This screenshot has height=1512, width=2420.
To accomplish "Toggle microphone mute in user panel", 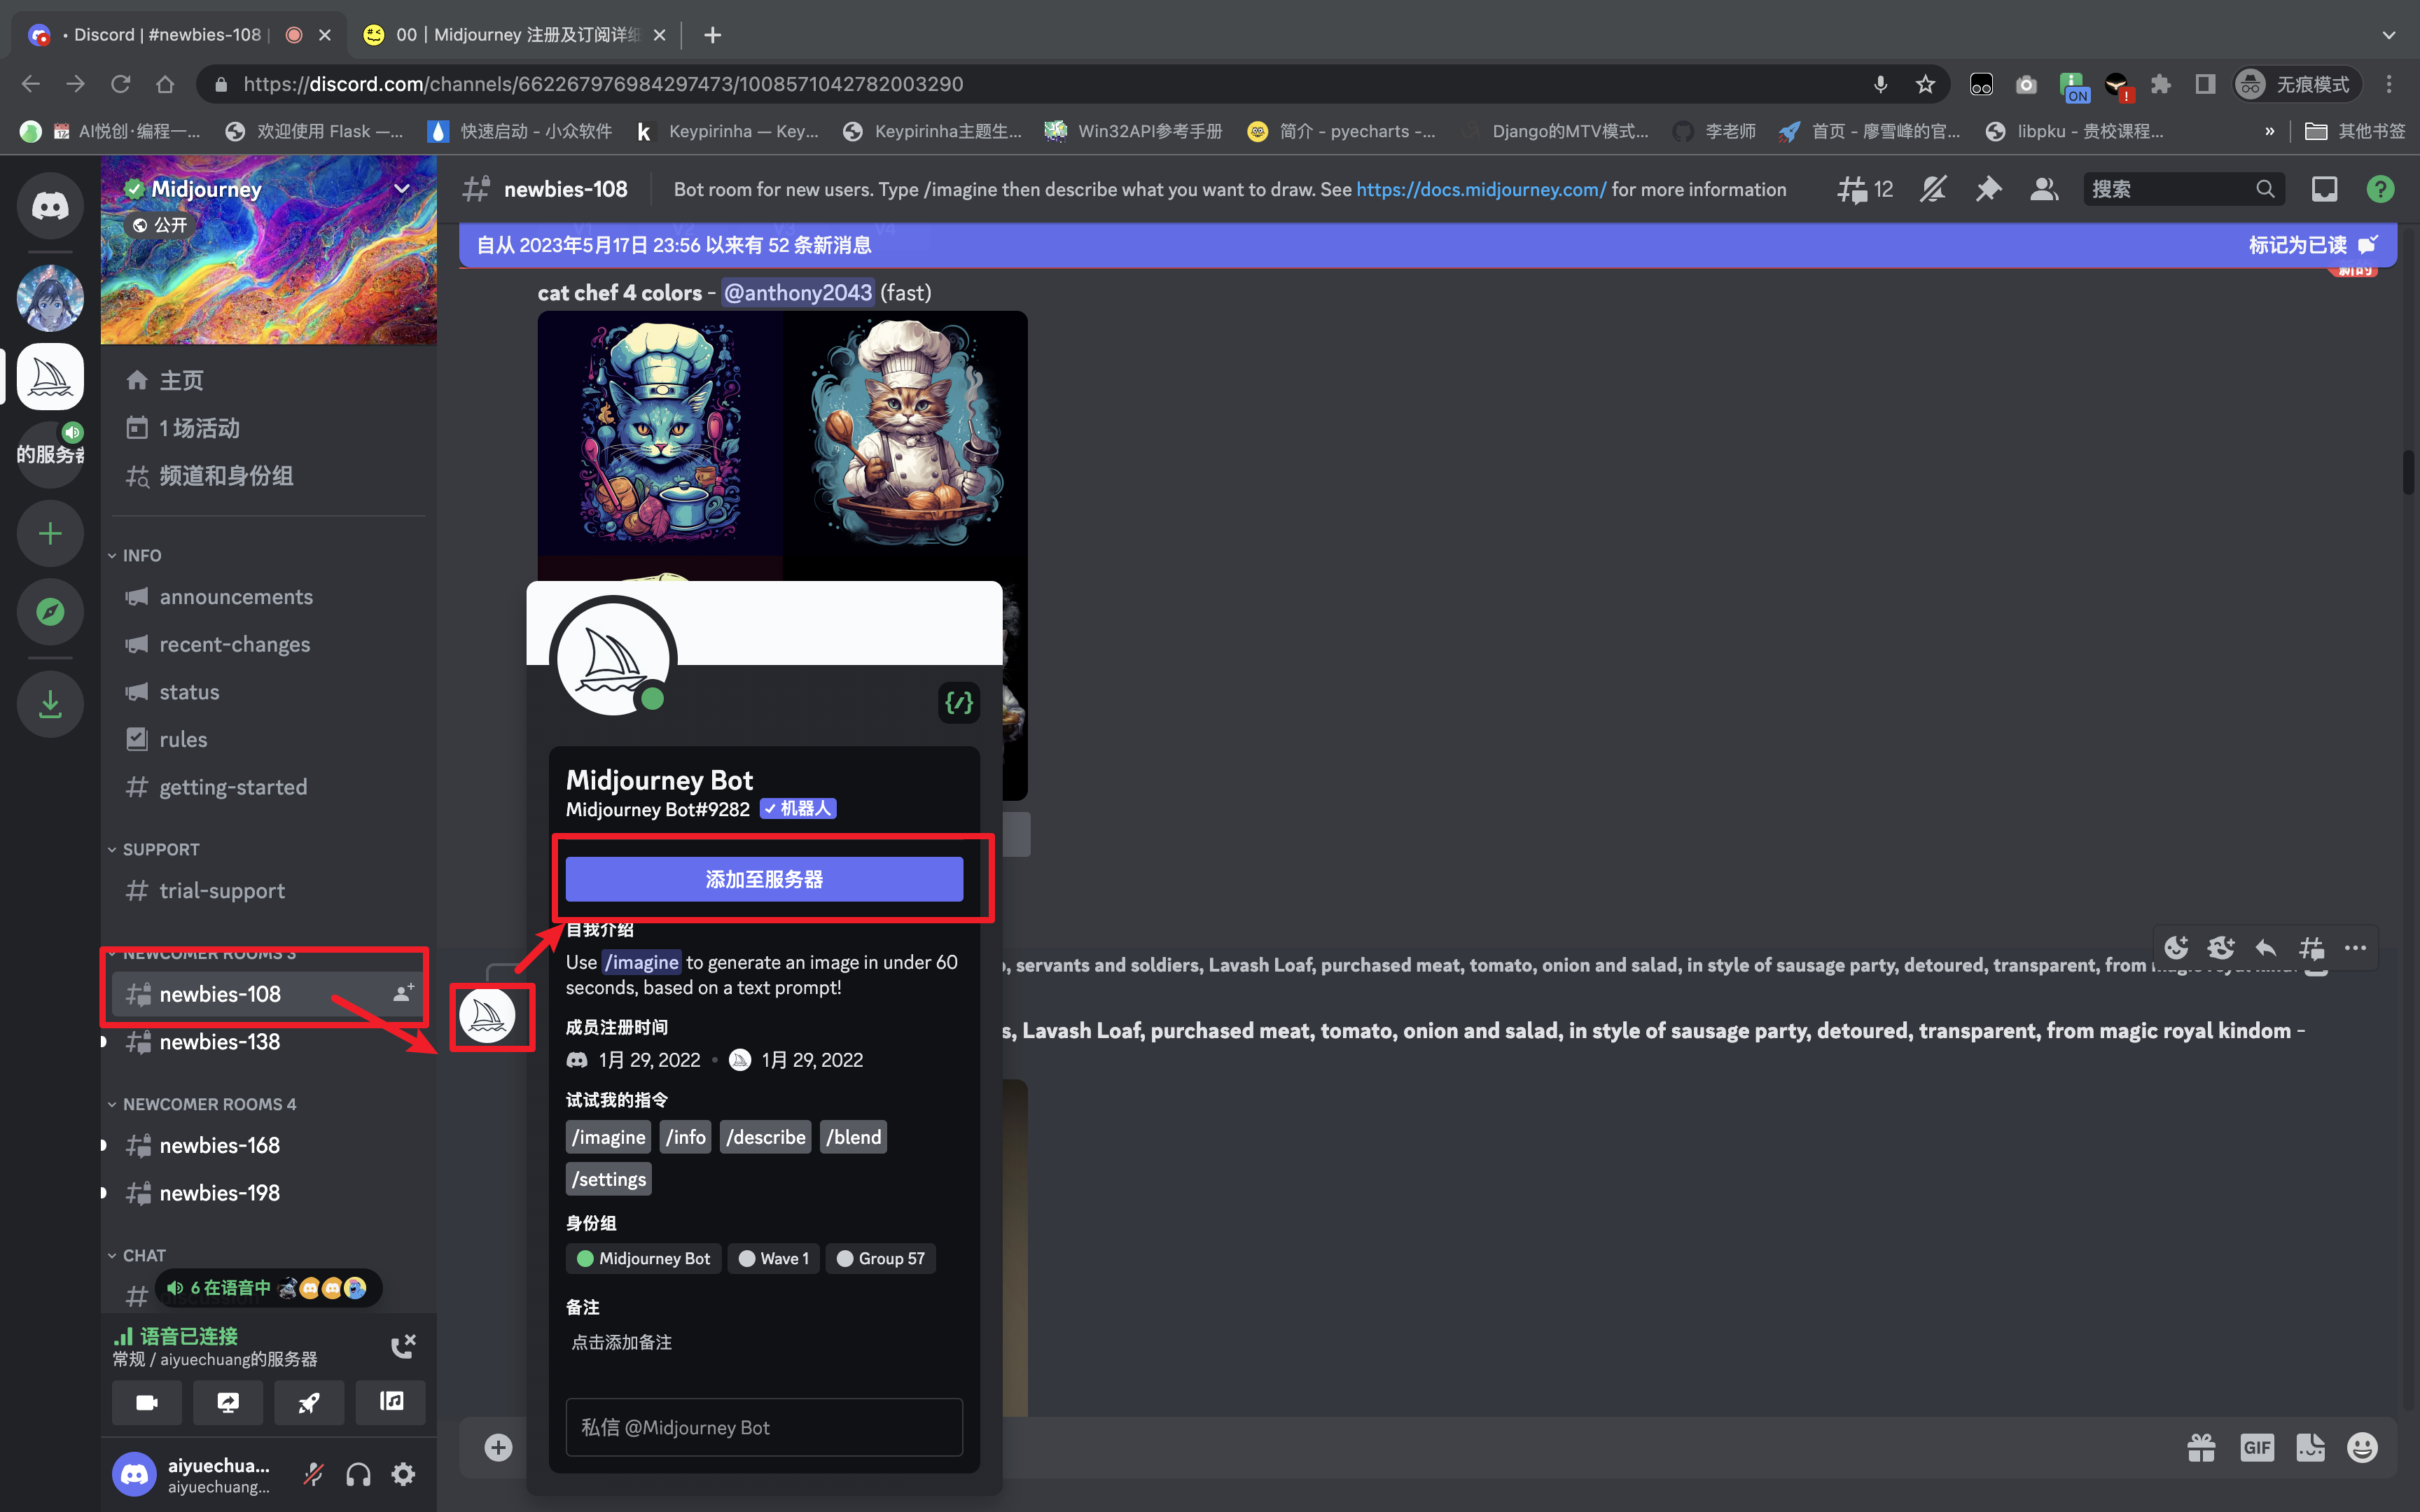I will pyautogui.click(x=314, y=1474).
